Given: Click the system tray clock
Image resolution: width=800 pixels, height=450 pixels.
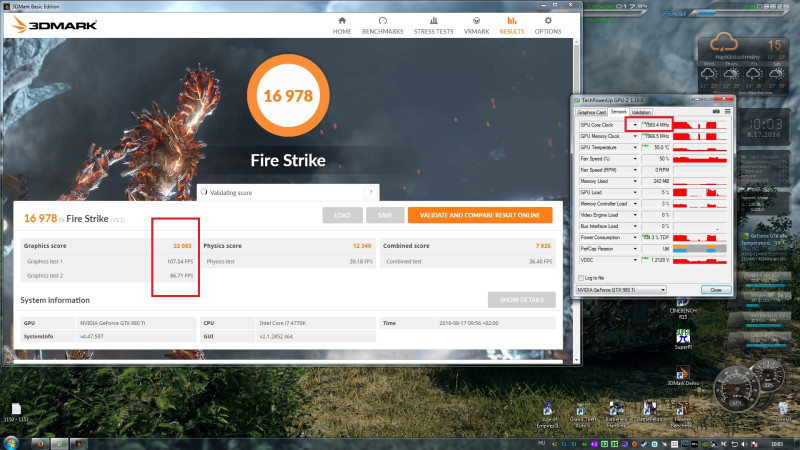Looking at the screenshot, I should point(777,444).
